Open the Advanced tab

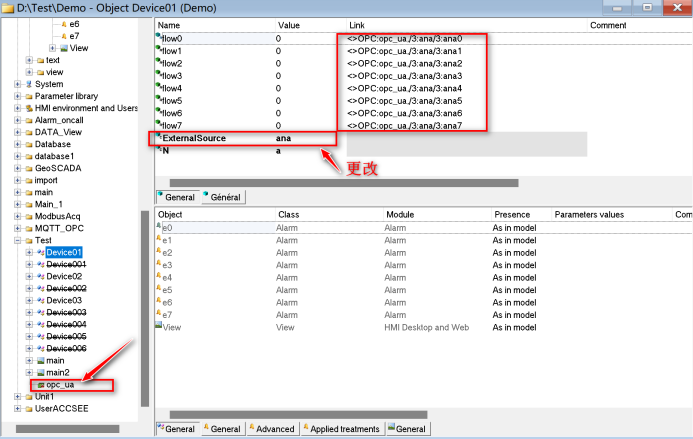pyautogui.click(x=272, y=429)
